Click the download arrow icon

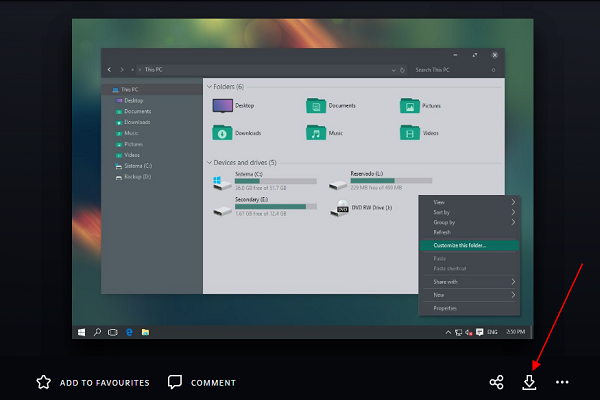pos(530,382)
